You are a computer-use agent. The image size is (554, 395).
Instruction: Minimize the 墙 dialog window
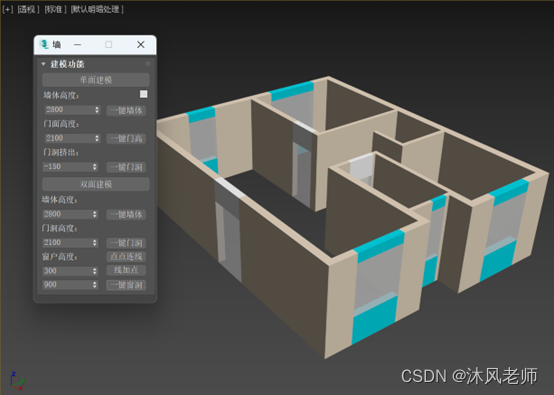78,45
